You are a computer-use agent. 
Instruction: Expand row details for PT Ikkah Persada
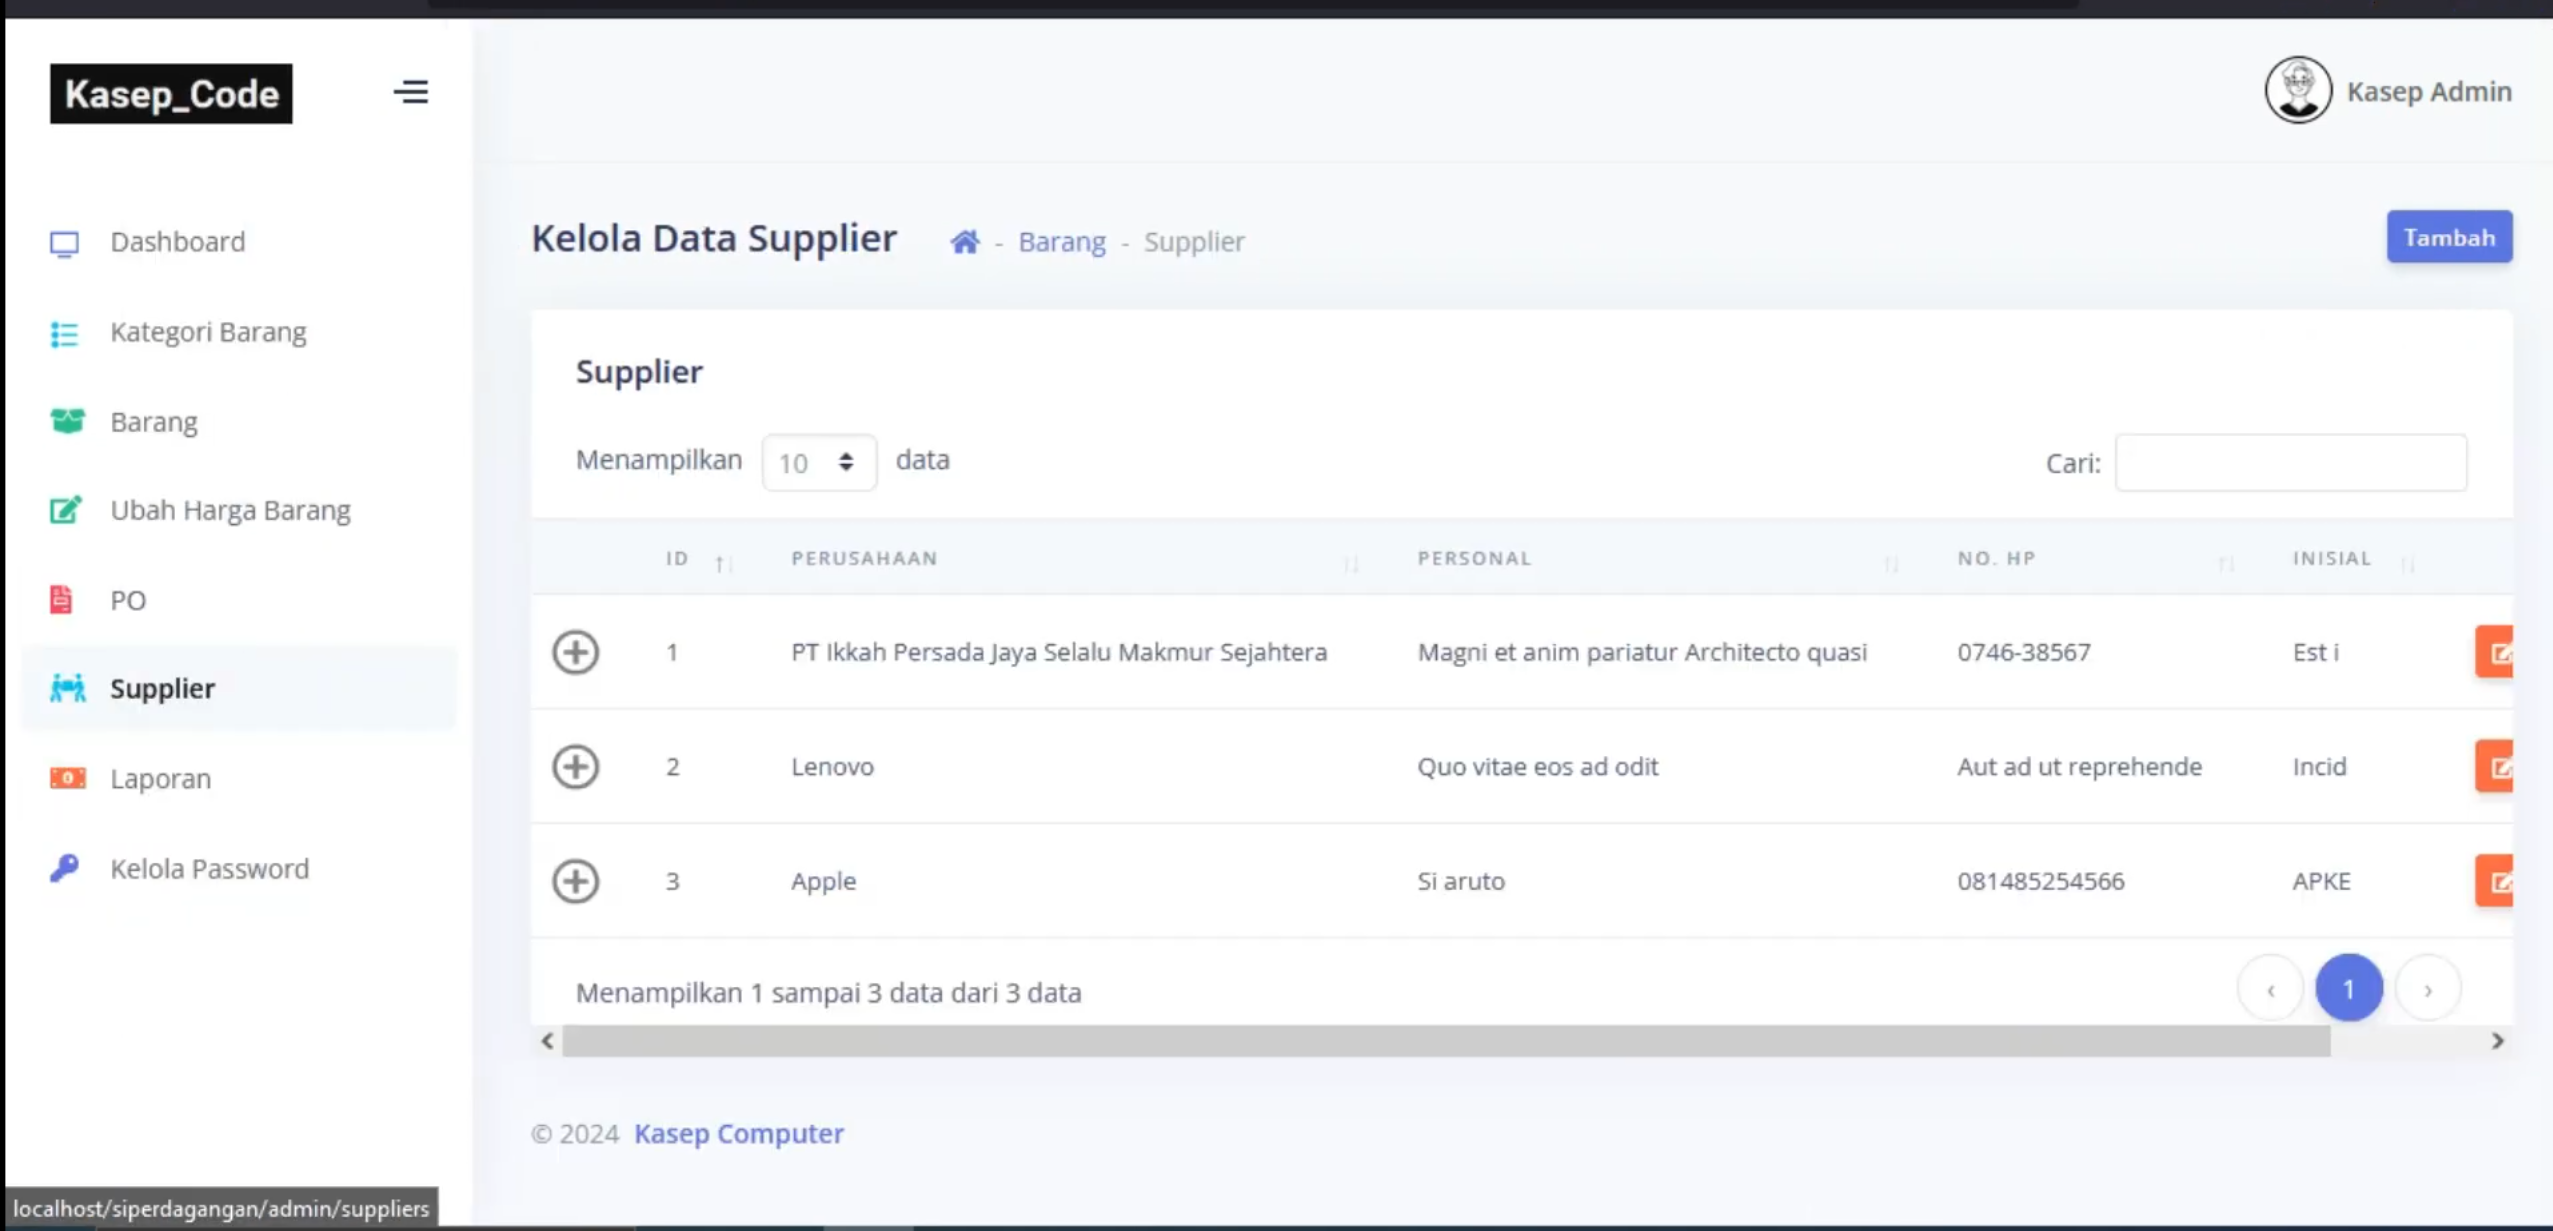(x=576, y=652)
